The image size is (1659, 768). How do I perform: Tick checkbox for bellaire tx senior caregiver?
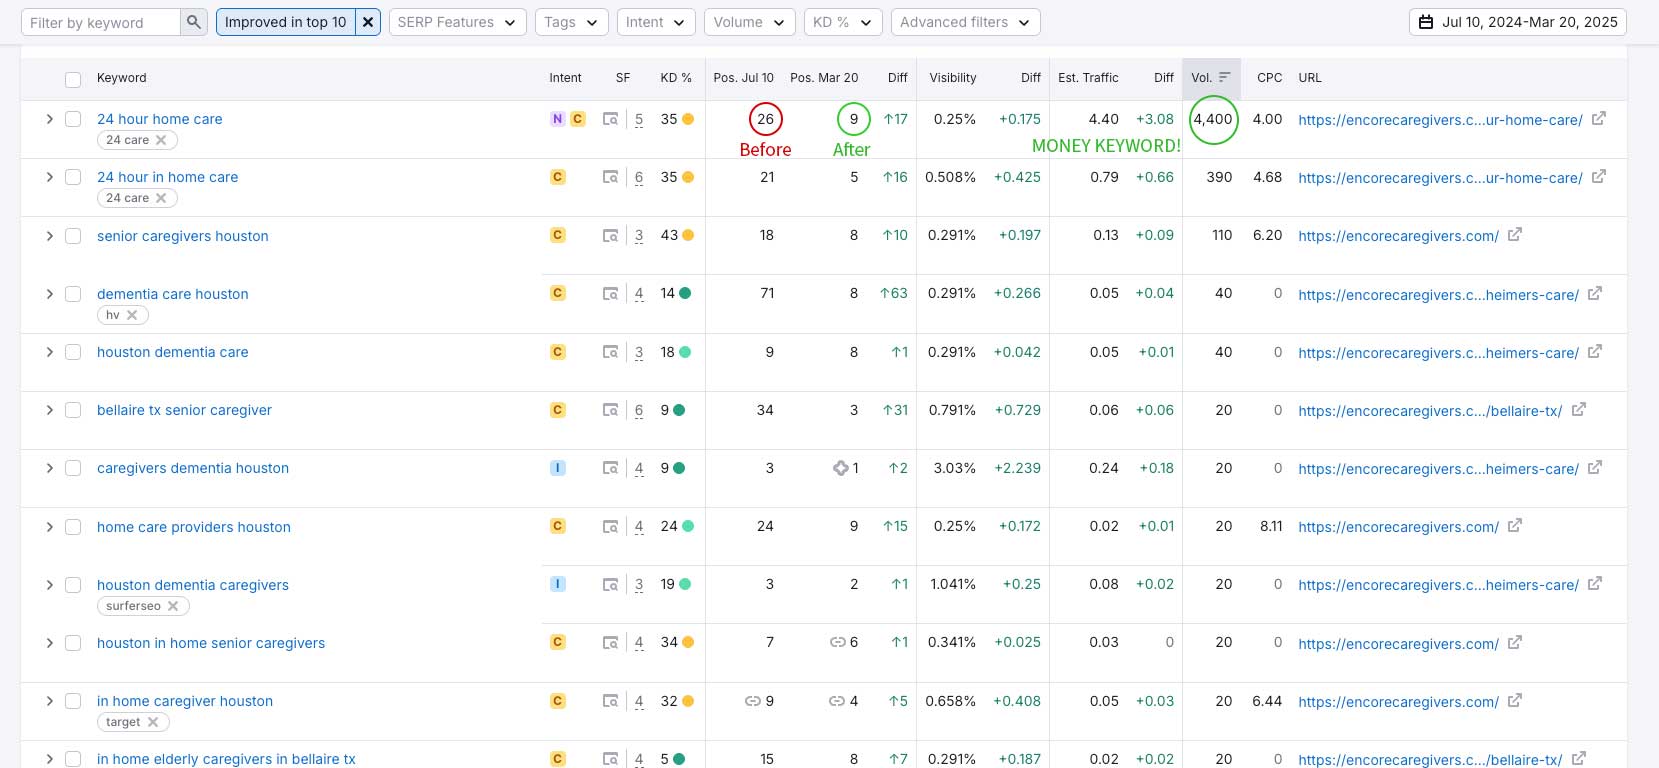click(x=73, y=410)
